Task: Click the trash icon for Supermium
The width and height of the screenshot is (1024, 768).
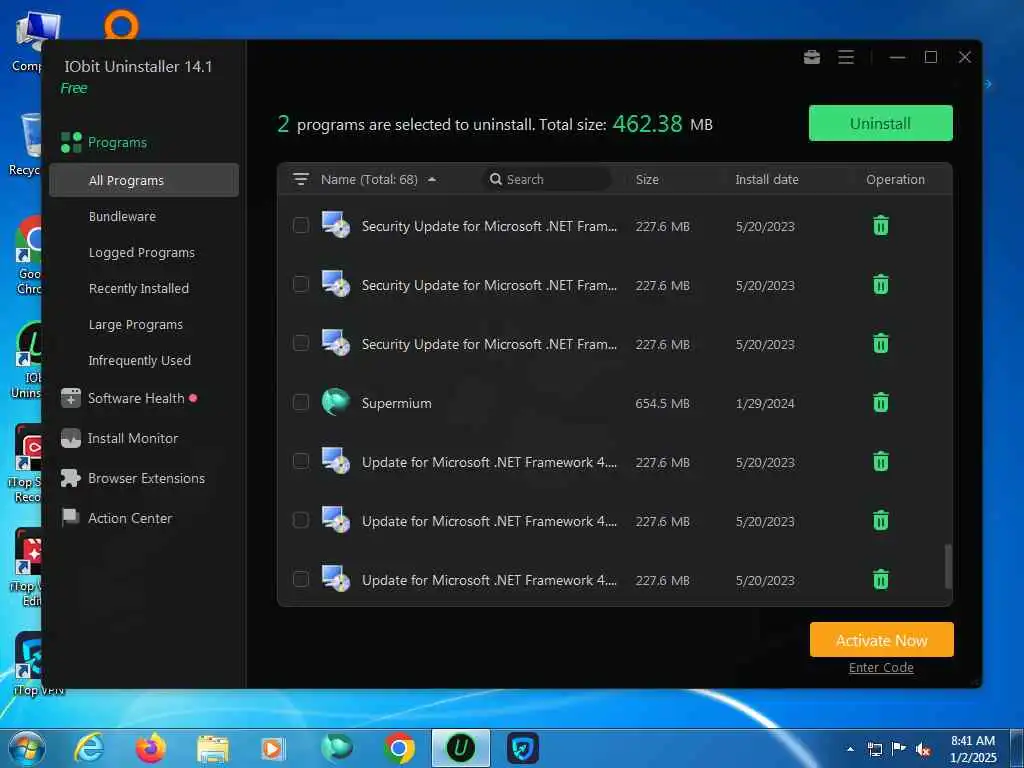Action: pyautogui.click(x=881, y=402)
